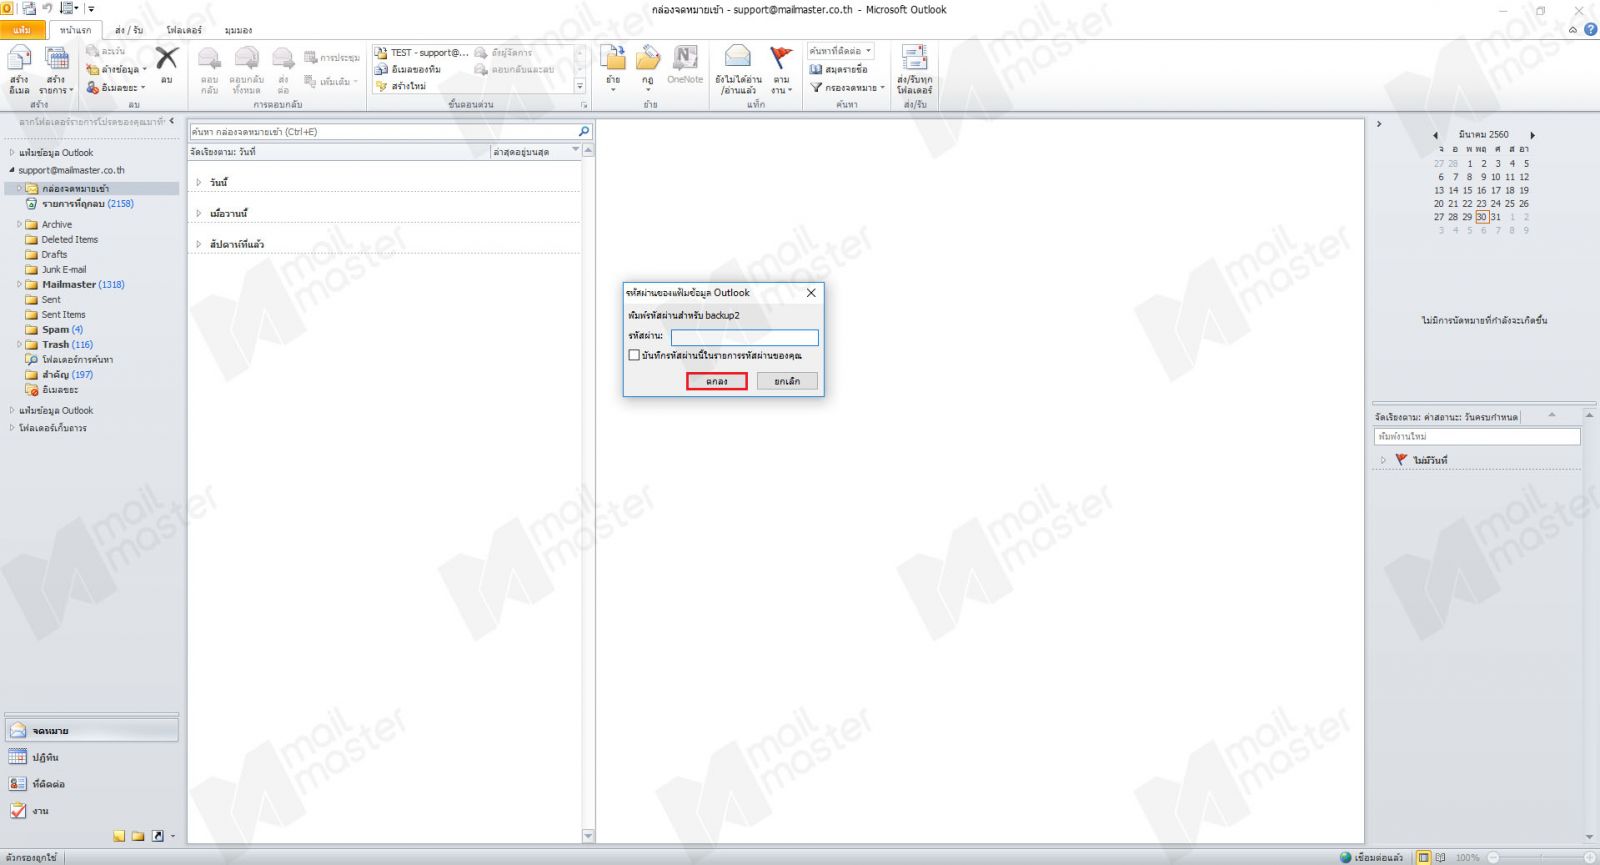Select TEST - support@ quick step
This screenshot has width=1600, height=865.
tap(421, 52)
